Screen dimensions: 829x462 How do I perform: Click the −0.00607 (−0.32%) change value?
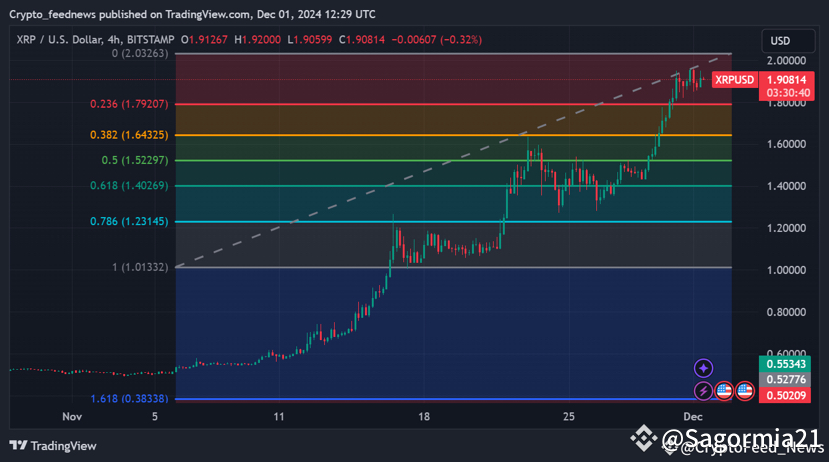pyautogui.click(x=437, y=40)
